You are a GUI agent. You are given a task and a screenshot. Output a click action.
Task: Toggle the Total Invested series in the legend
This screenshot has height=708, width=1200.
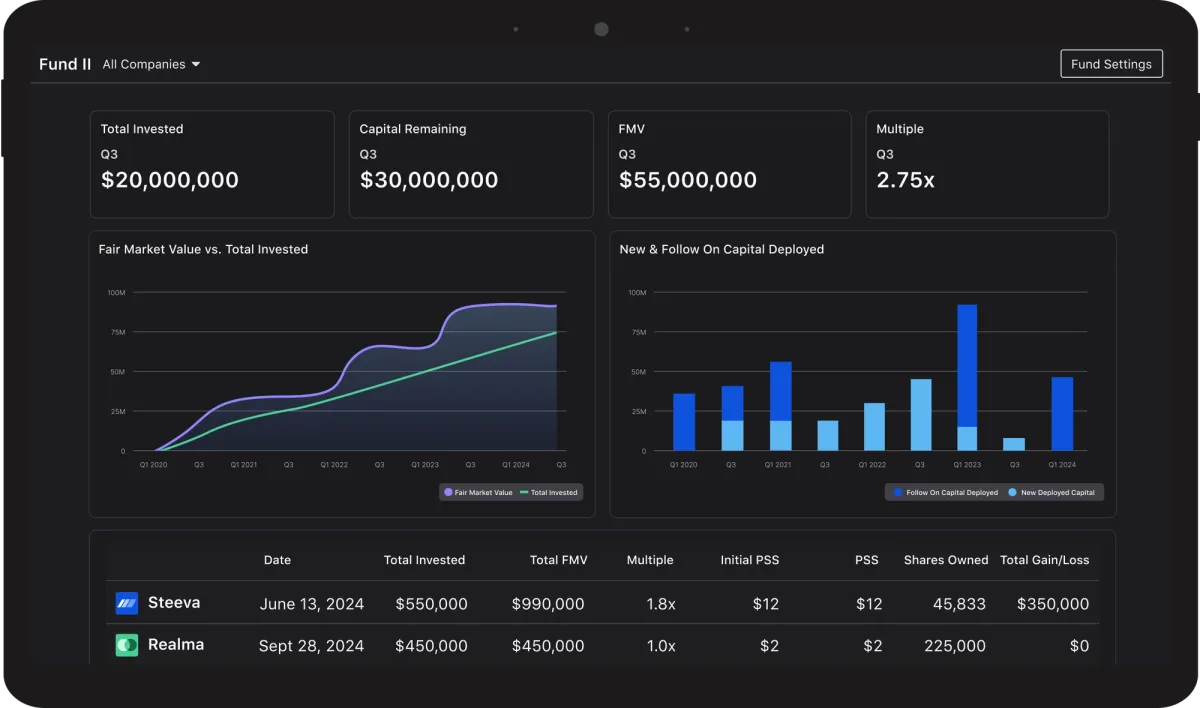tap(548, 492)
